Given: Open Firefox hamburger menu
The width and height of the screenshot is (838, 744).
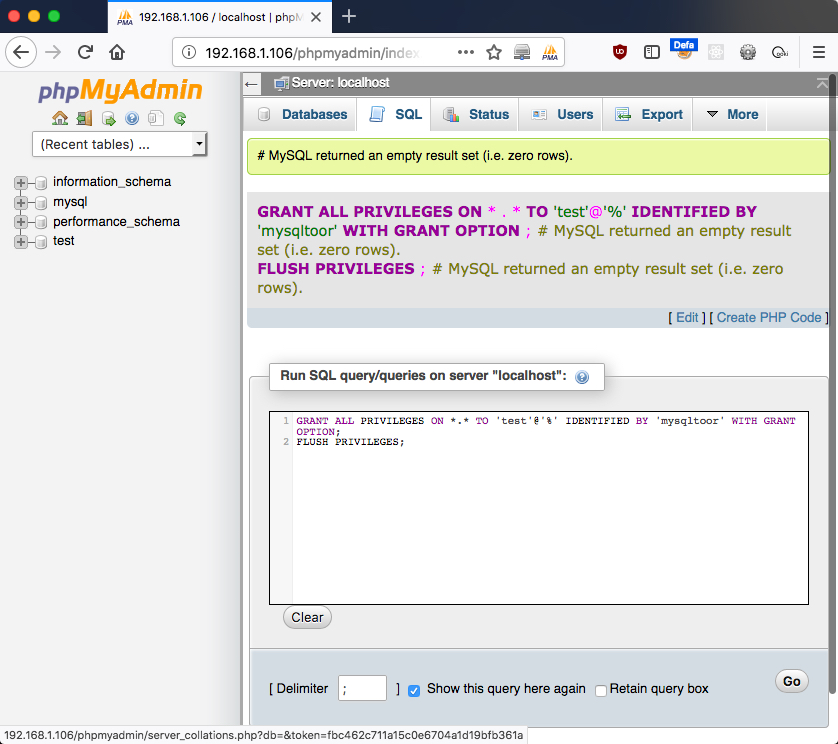Looking at the screenshot, I should pos(819,52).
